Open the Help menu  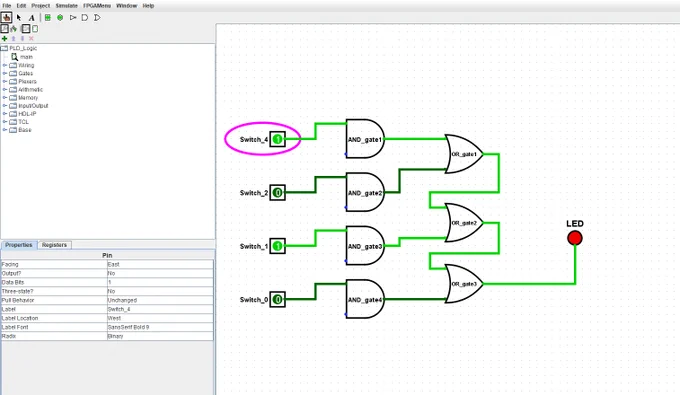pos(148,6)
